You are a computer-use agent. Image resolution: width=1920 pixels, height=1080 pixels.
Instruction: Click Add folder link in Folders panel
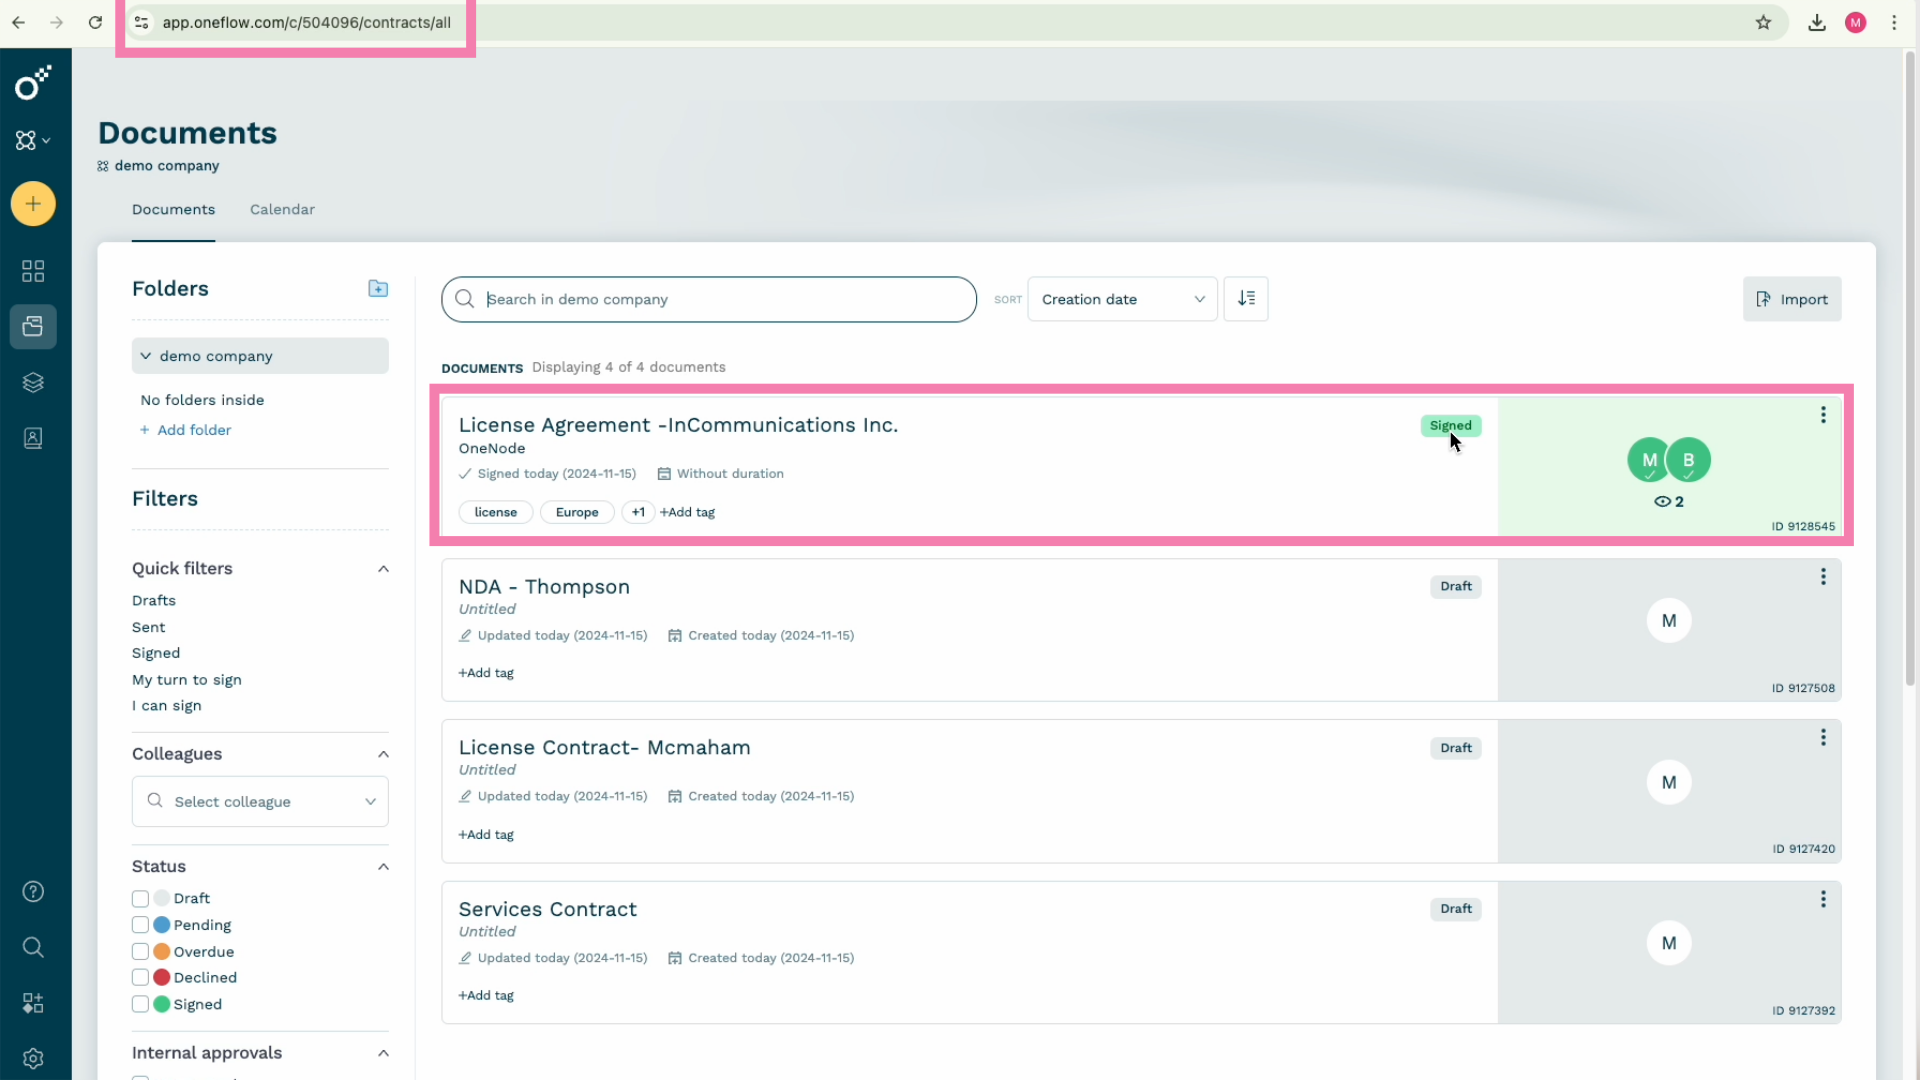pyautogui.click(x=185, y=429)
